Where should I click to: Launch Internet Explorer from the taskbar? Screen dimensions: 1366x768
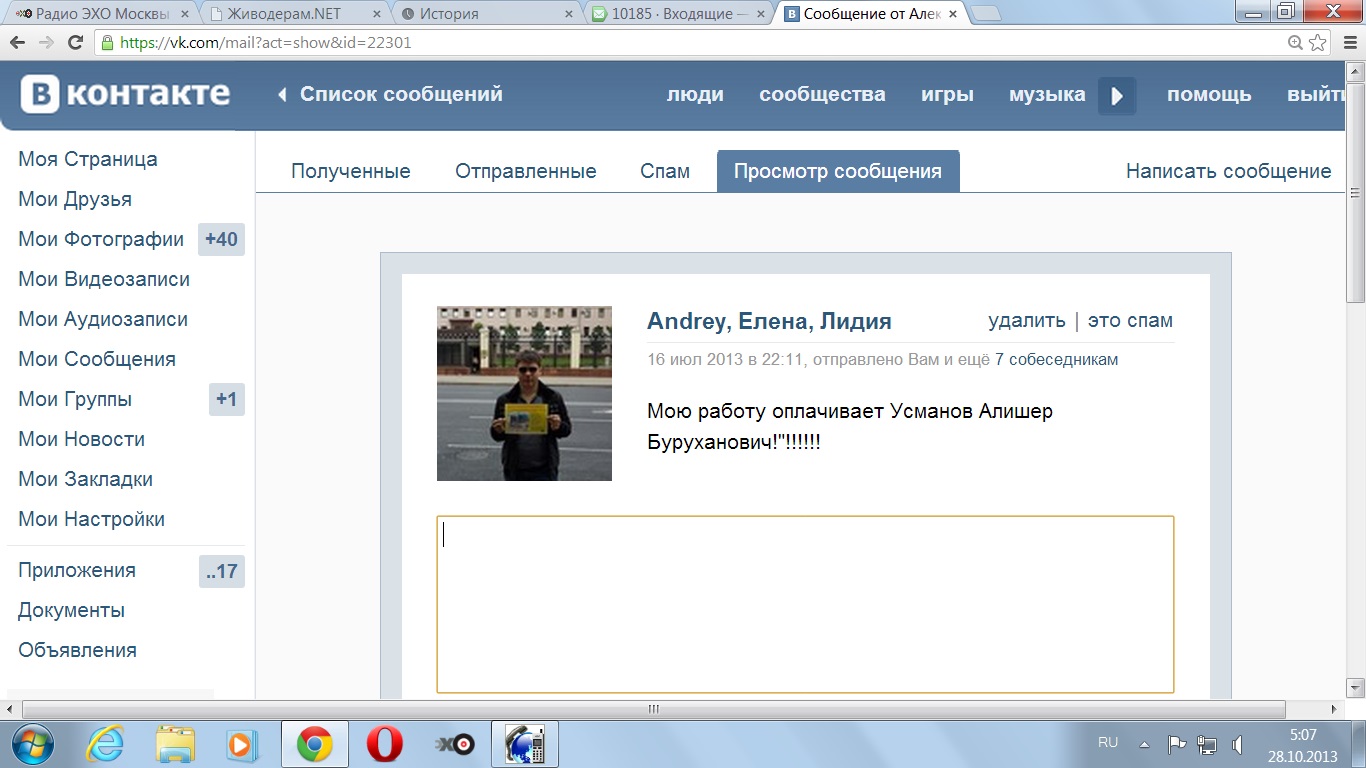105,744
